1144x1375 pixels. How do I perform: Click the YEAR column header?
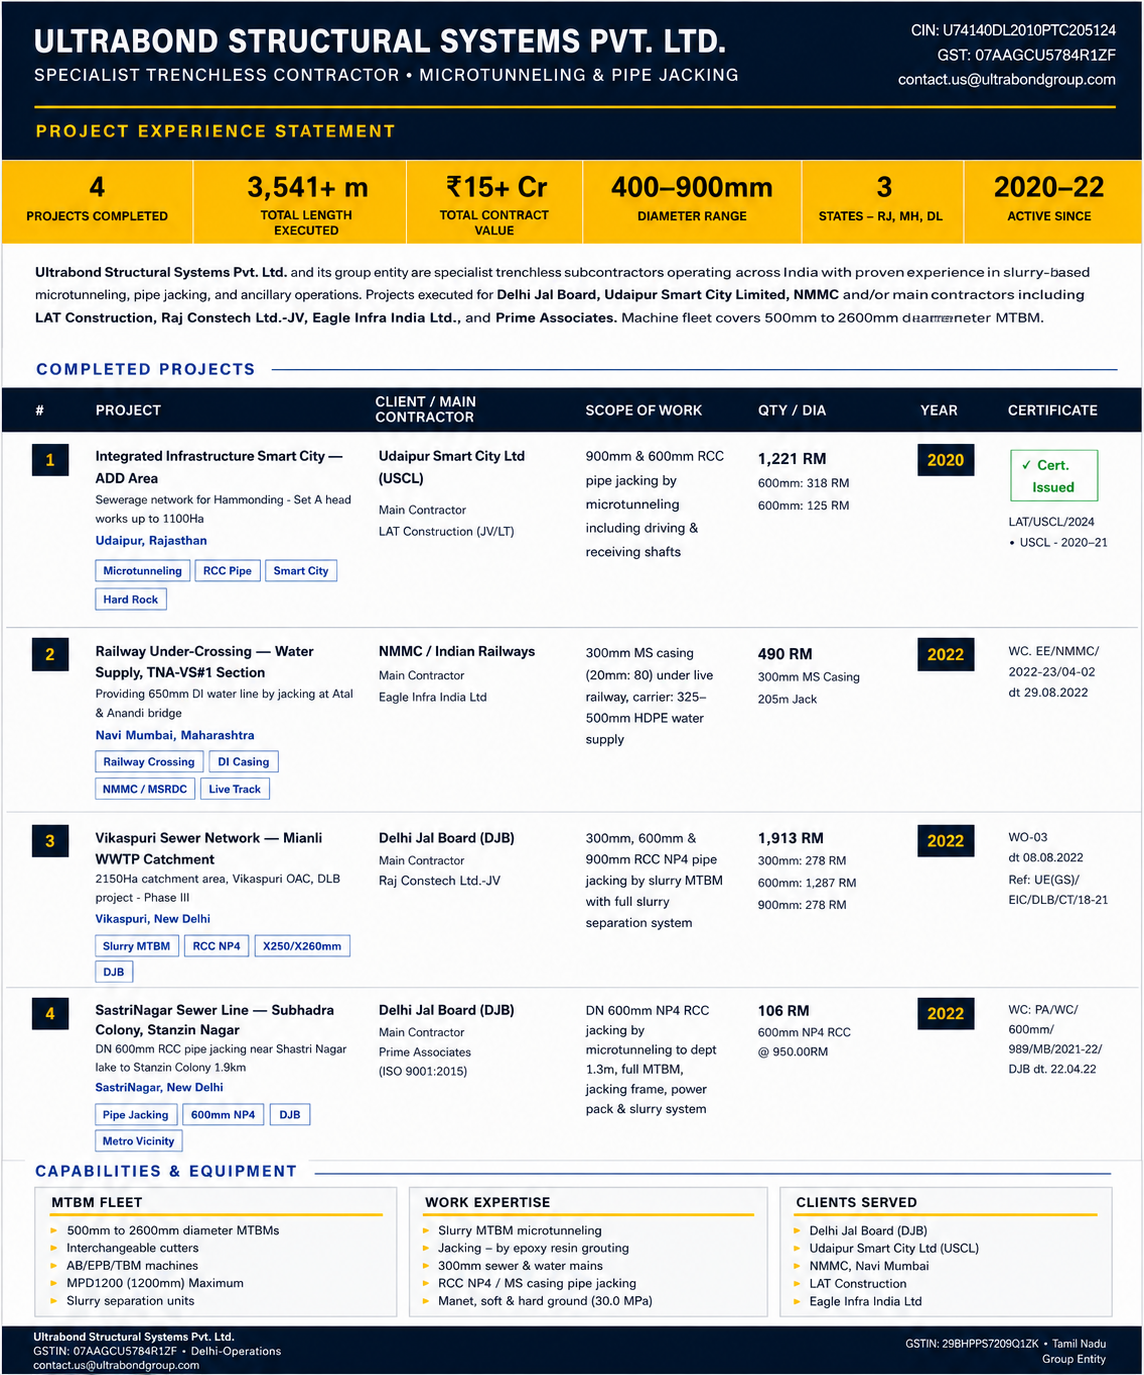(939, 410)
